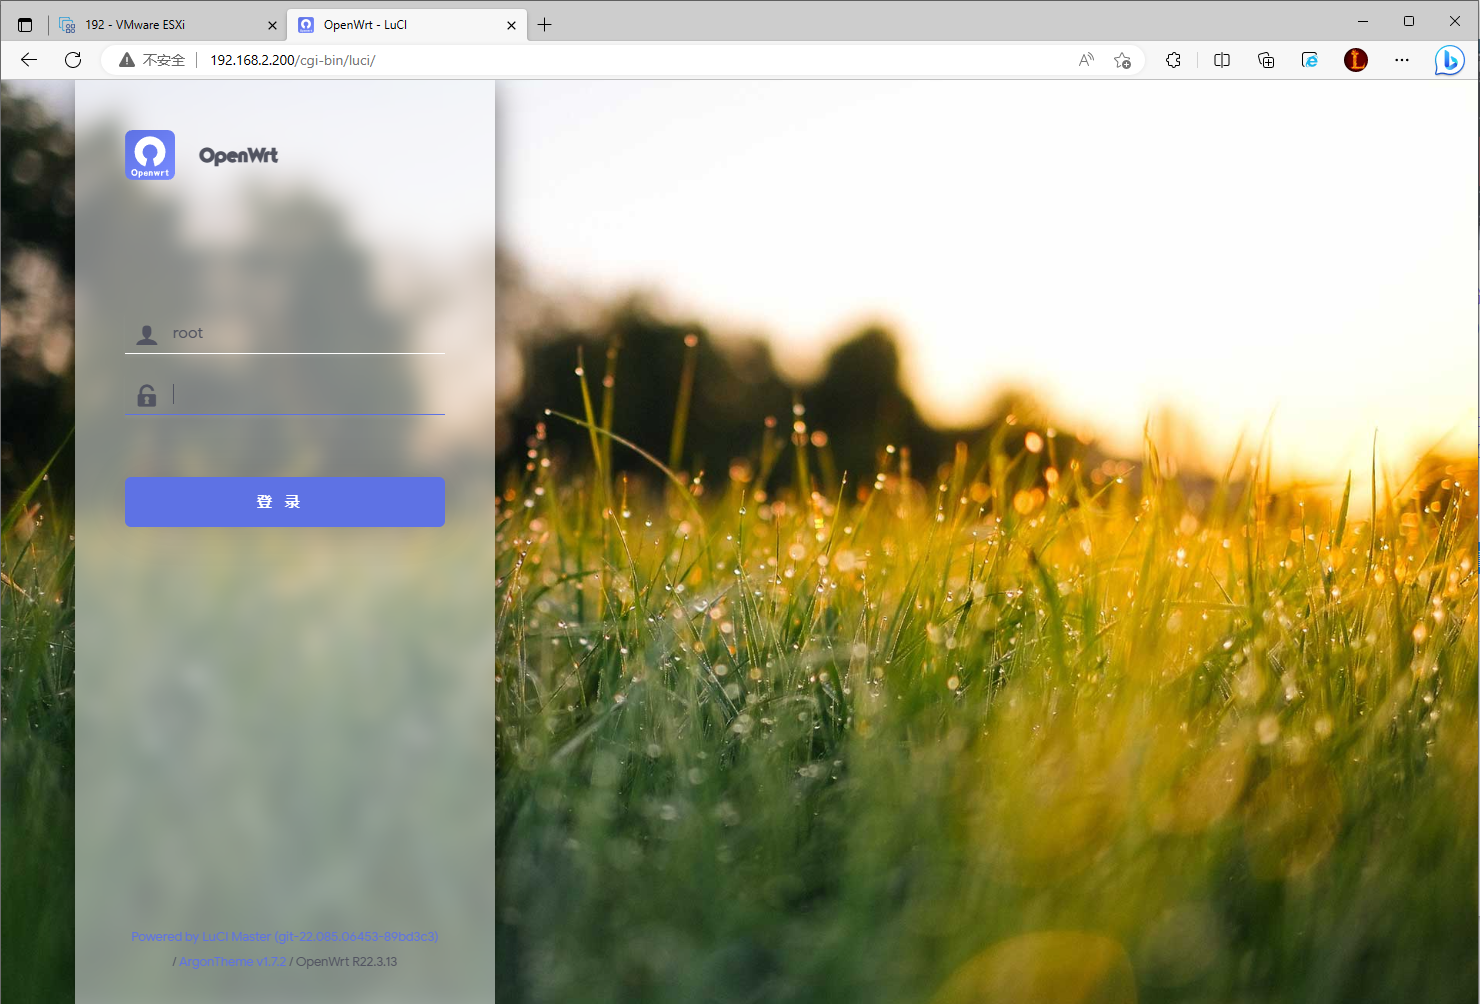The image size is (1480, 1004).
Task: Click the IE mode icon
Action: [1310, 60]
